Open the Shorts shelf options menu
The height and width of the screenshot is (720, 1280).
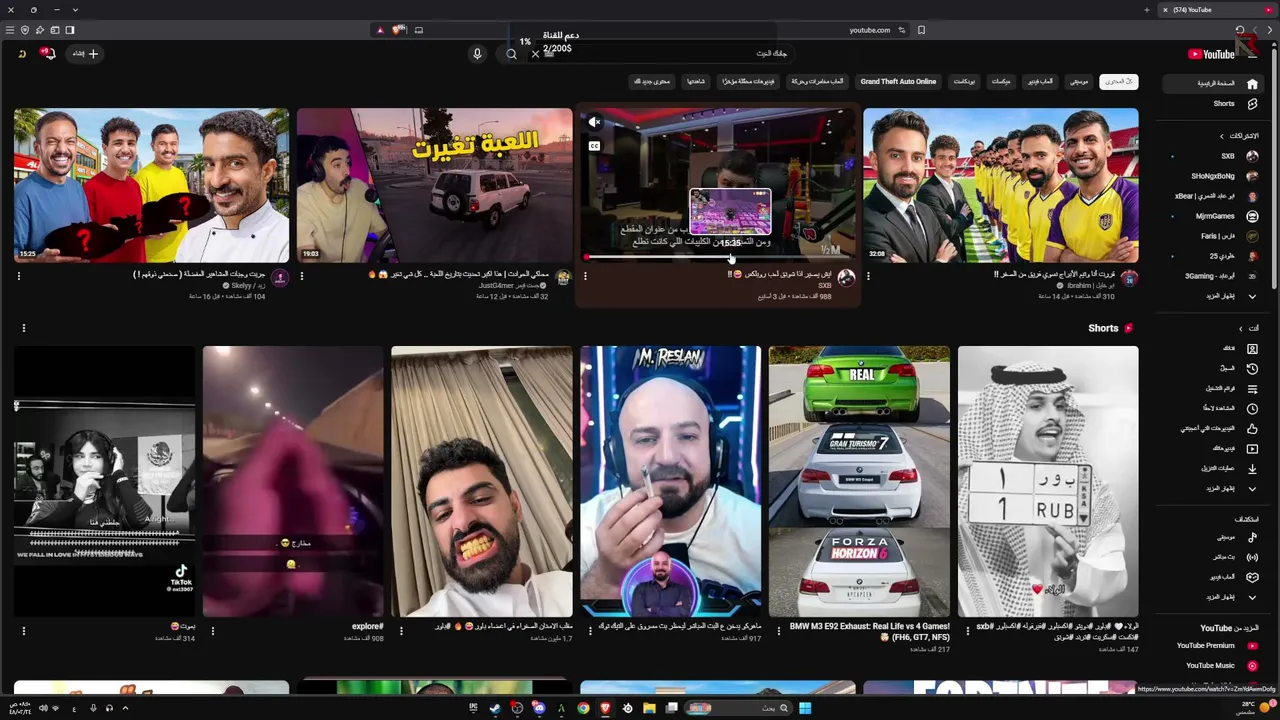(23, 328)
